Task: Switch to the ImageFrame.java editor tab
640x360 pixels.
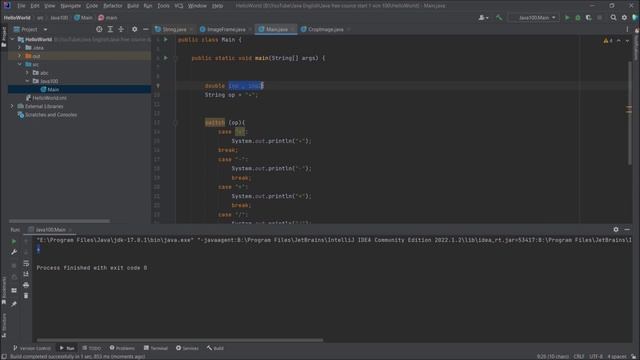Action: tap(226, 29)
